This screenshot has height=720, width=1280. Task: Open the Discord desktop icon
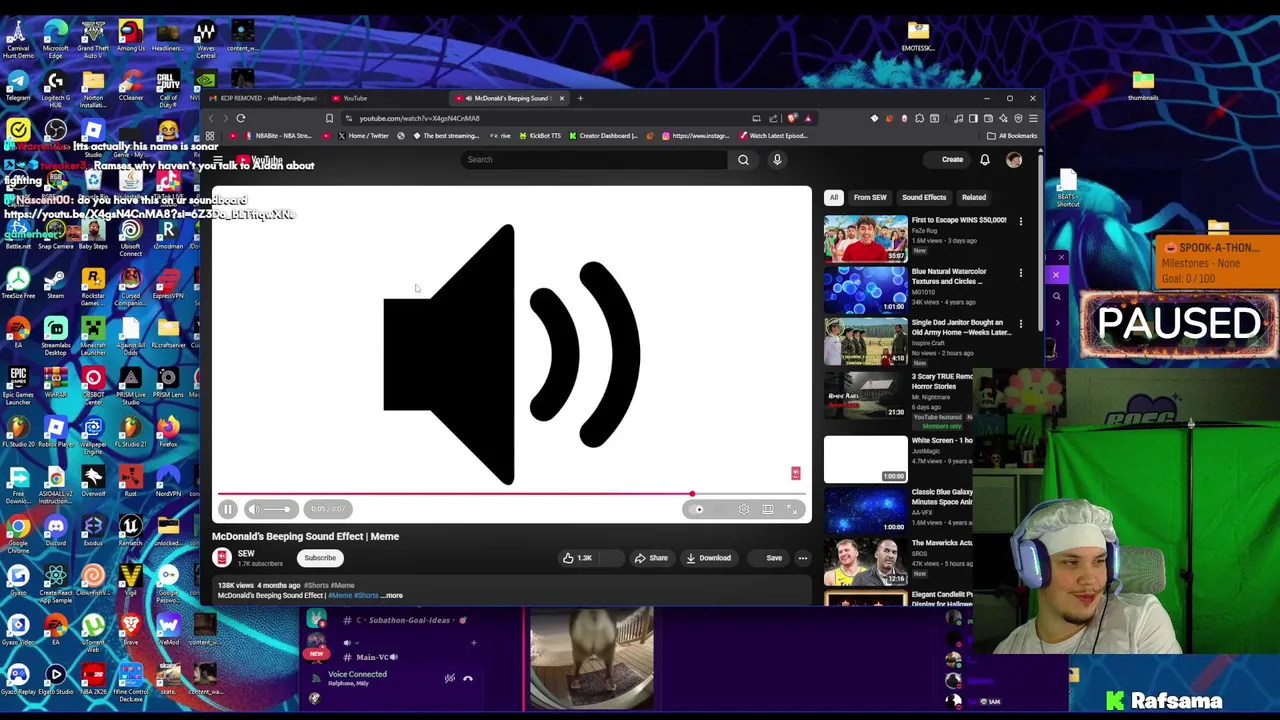coord(55,531)
